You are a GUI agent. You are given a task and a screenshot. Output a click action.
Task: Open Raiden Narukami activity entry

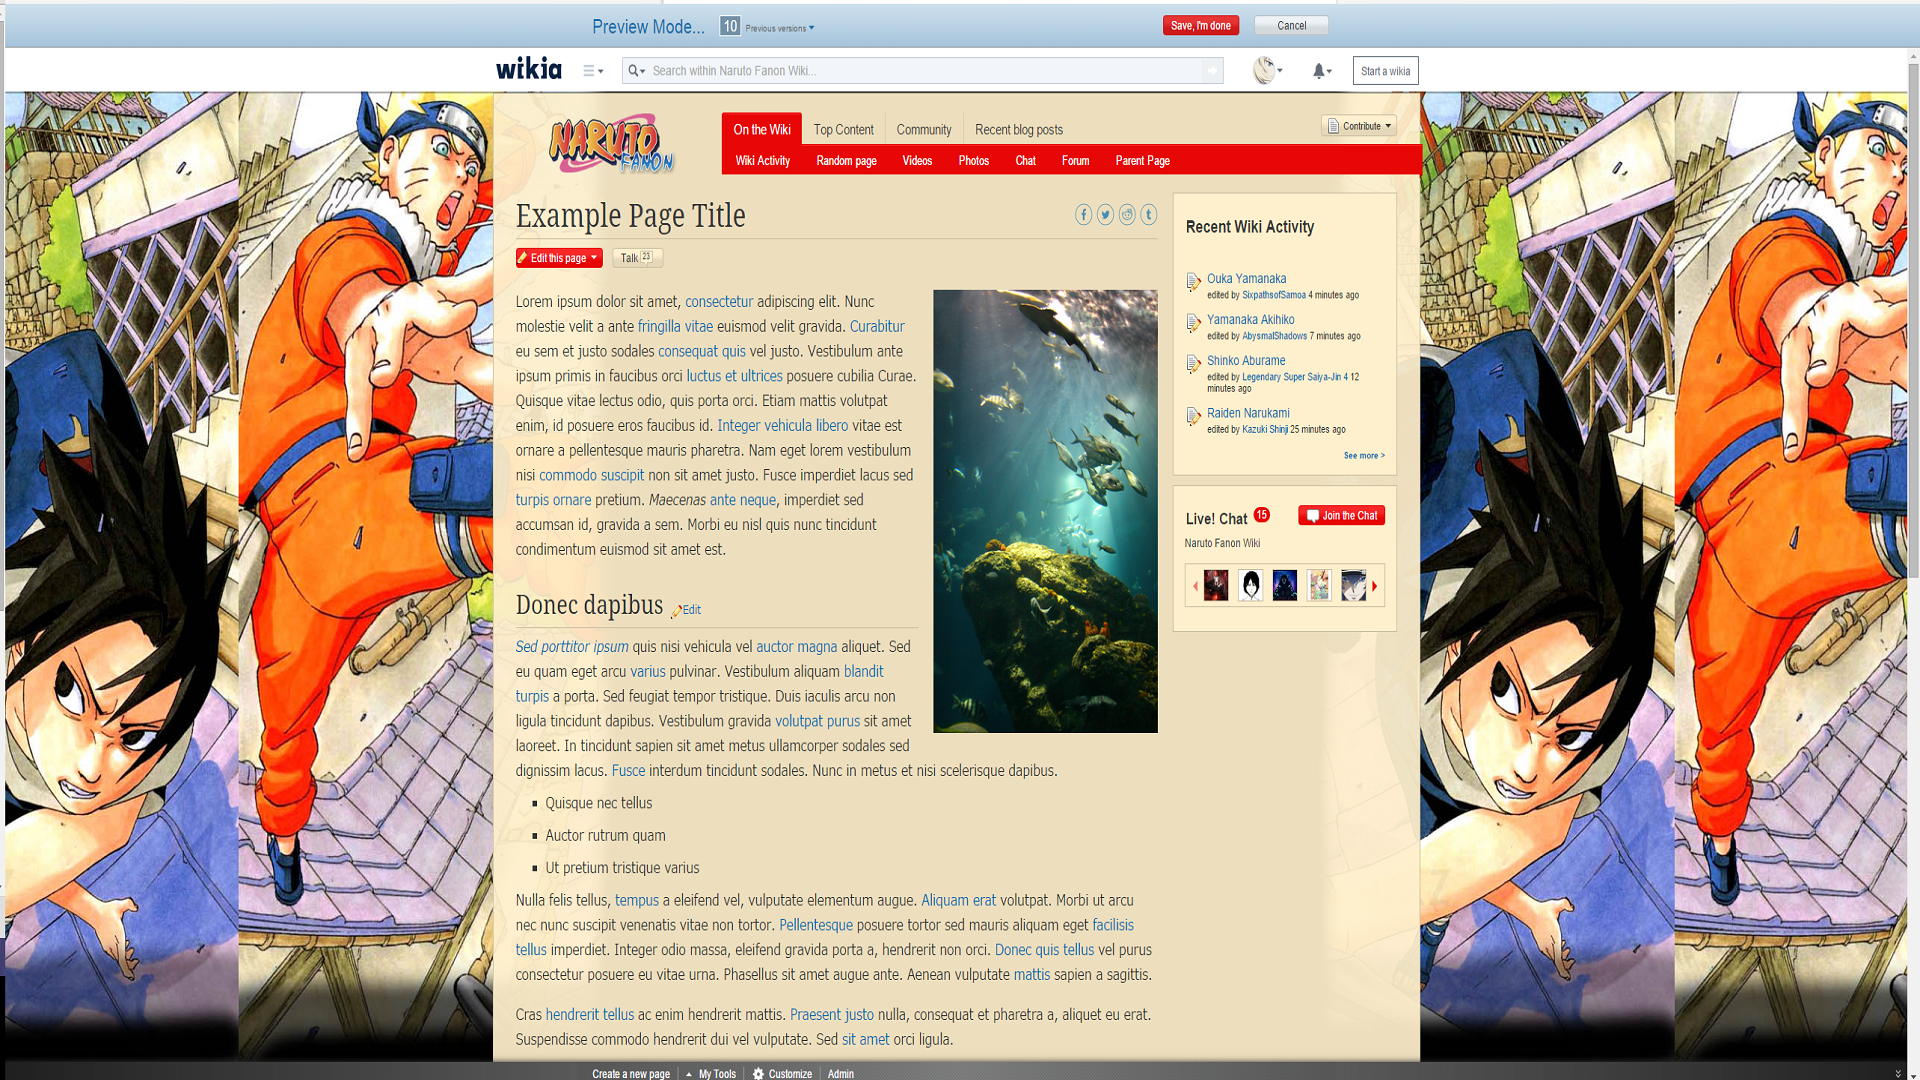click(1248, 413)
